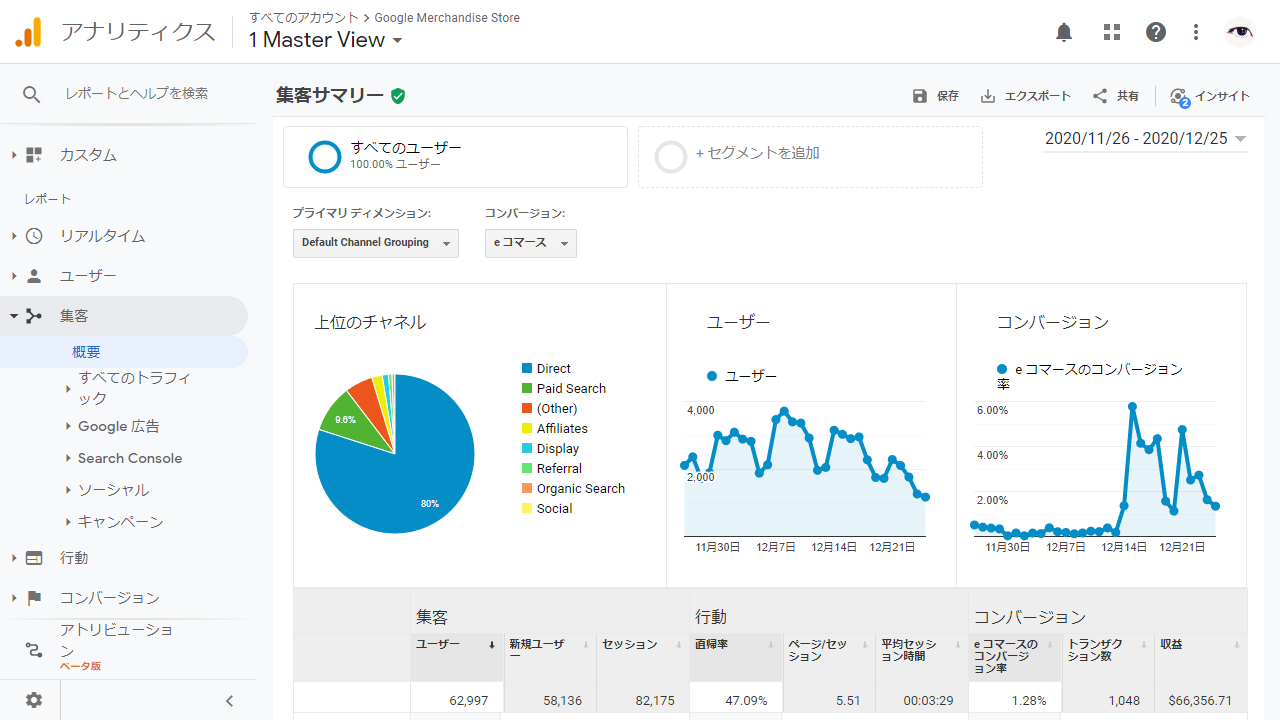Sort by the ユーザー column arrow
The image size is (1280, 720).
[x=492, y=645]
